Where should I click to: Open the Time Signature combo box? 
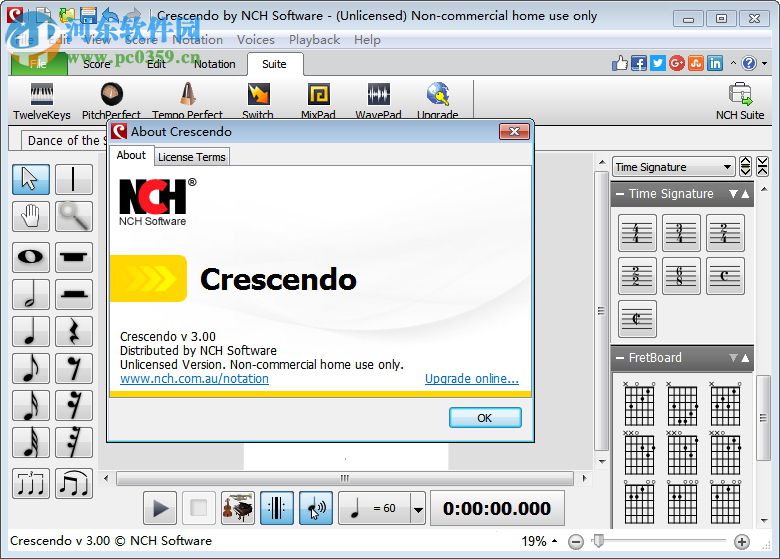(x=673, y=167)
